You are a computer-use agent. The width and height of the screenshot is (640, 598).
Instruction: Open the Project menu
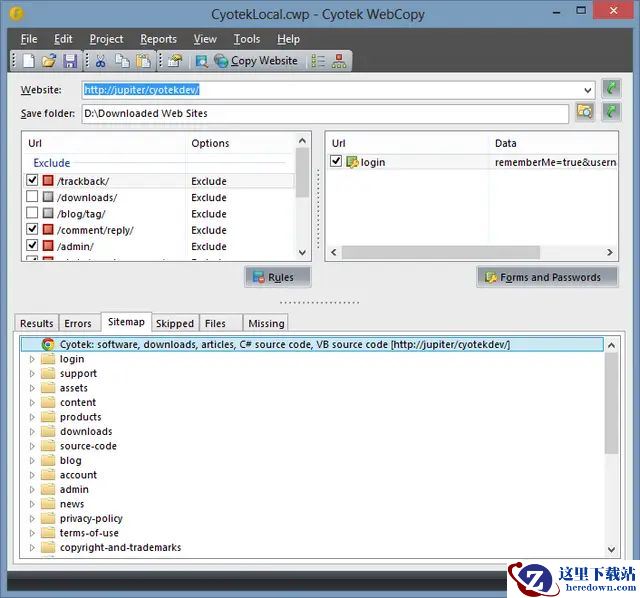(x=106, y=39)
